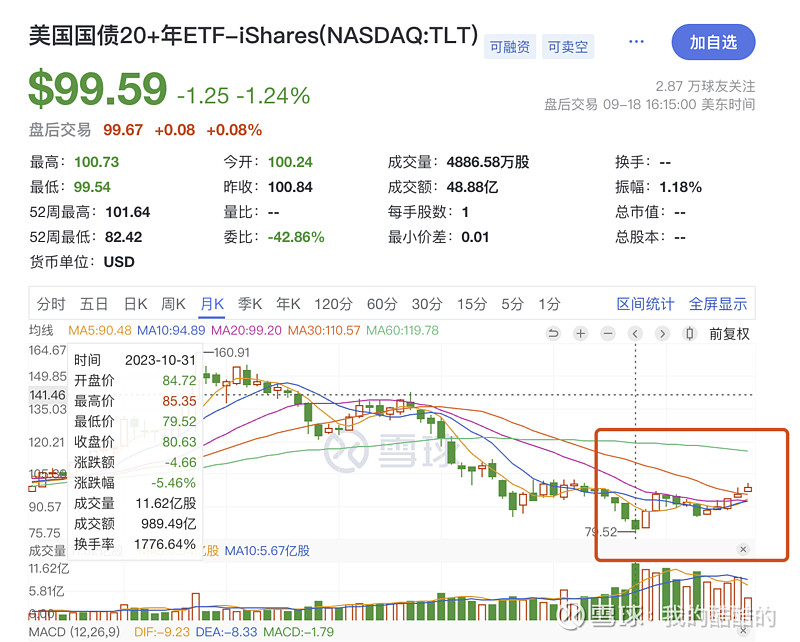Click the 今开 value 100.24
Image resolution: width=800 pixels, height=642 pixels.
(x=290, y=162)
